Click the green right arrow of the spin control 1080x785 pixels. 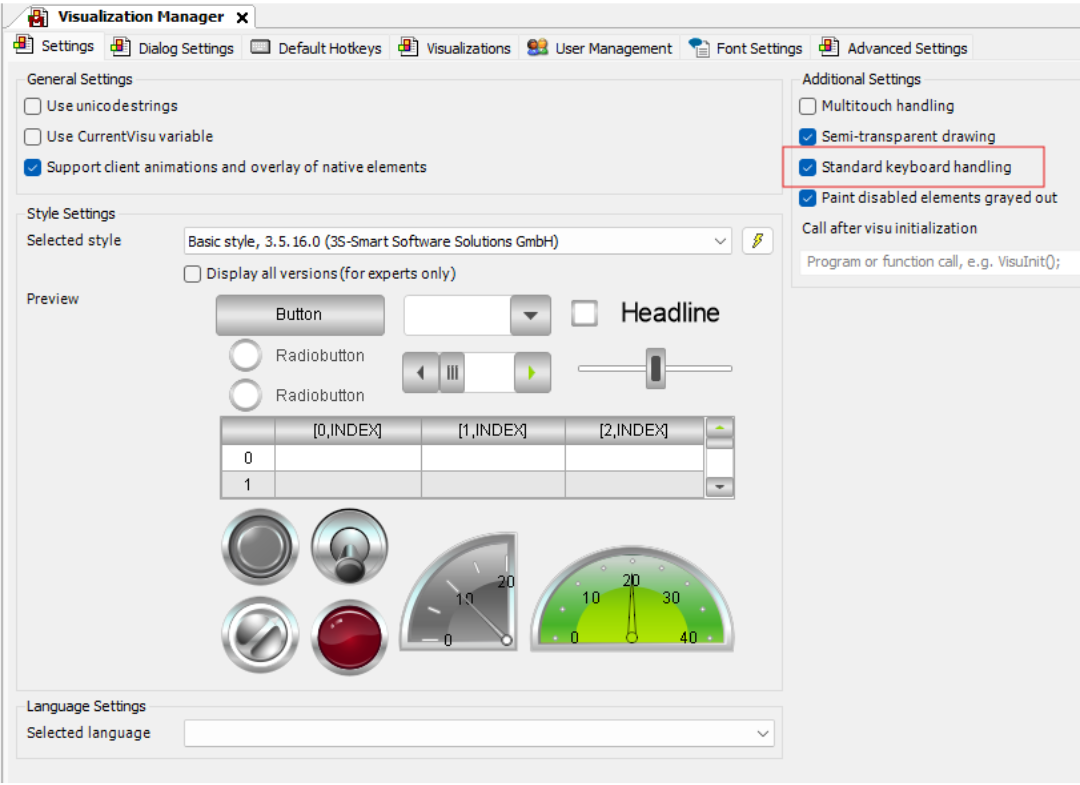[x=531, y=372]
